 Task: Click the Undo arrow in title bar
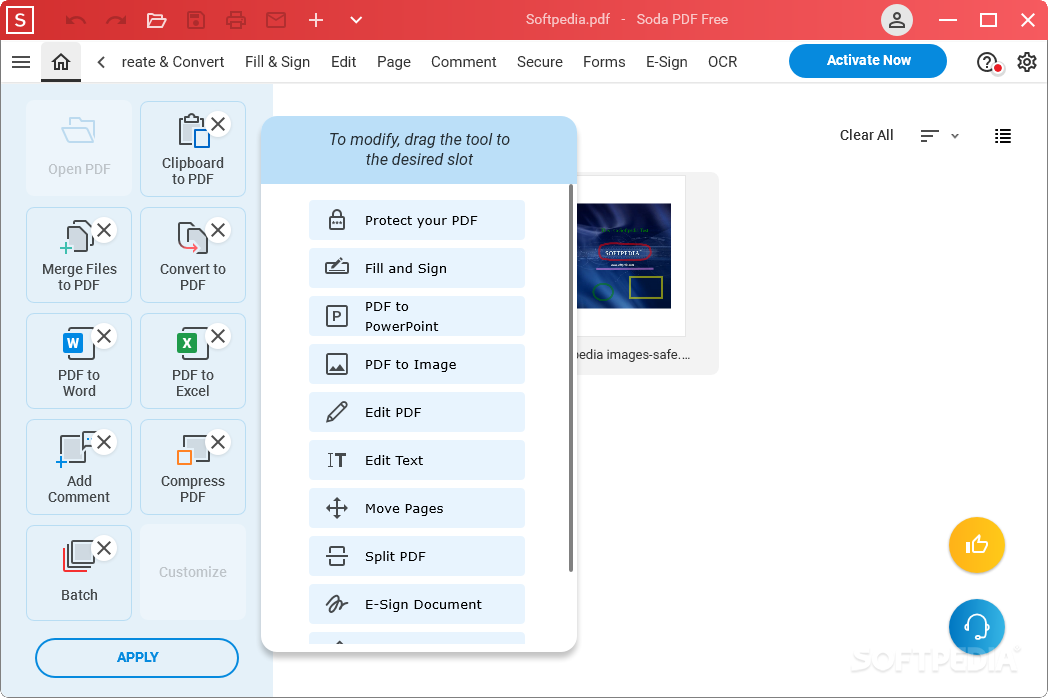coord(76,20)
